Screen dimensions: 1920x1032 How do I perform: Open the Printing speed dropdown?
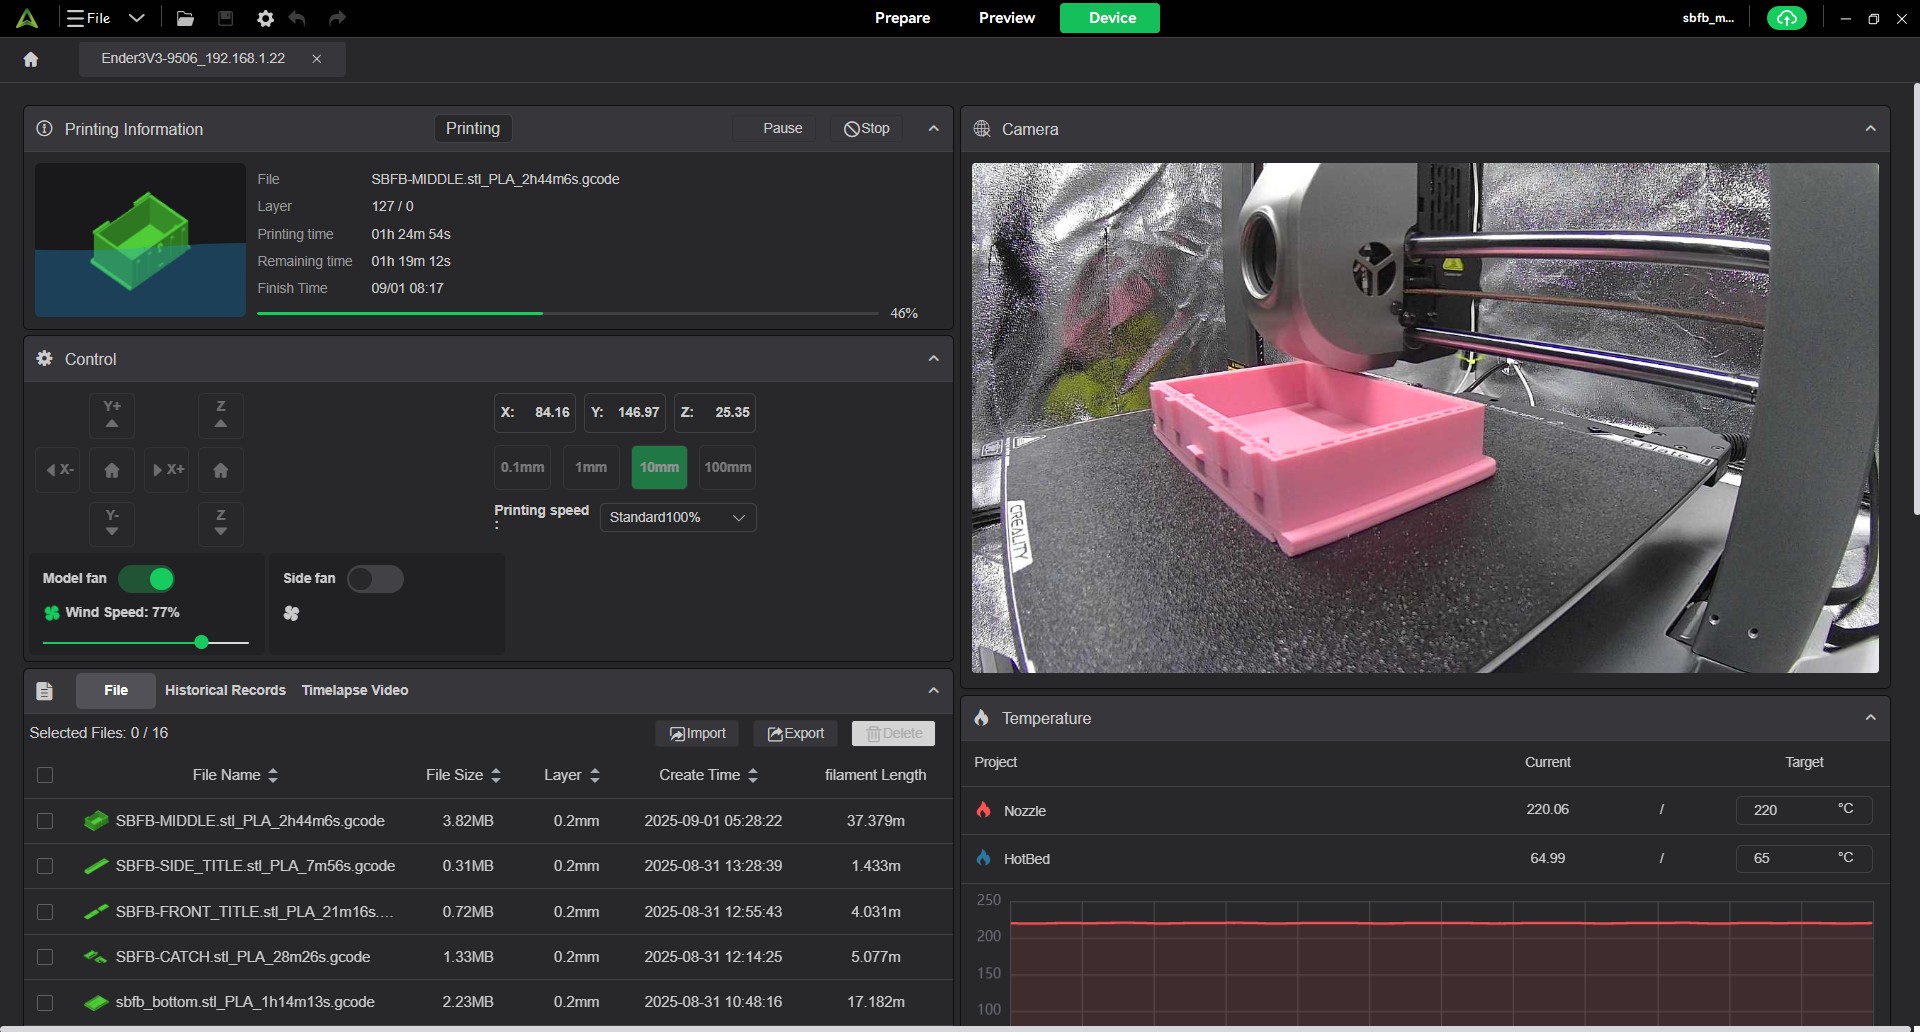pos(678,517)
